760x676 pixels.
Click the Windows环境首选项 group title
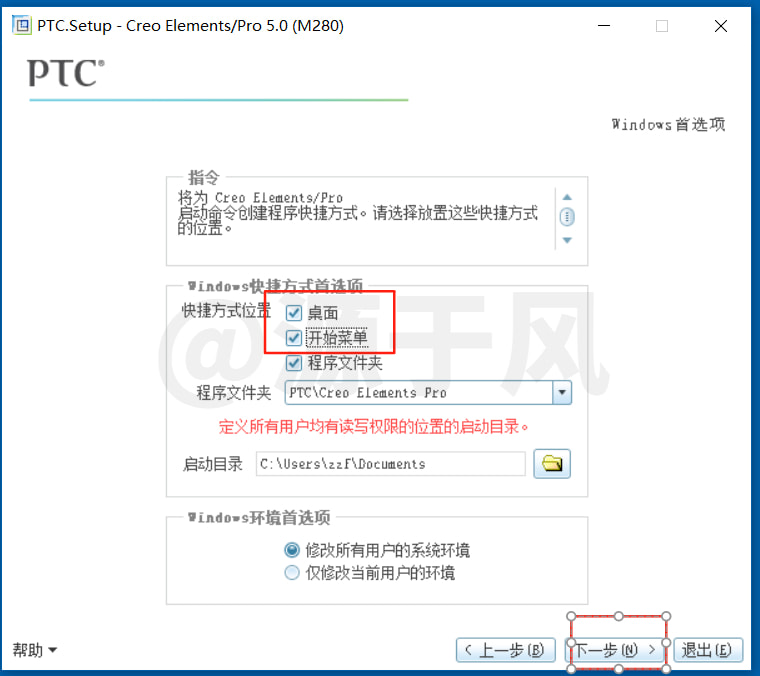tap(259, 518)
